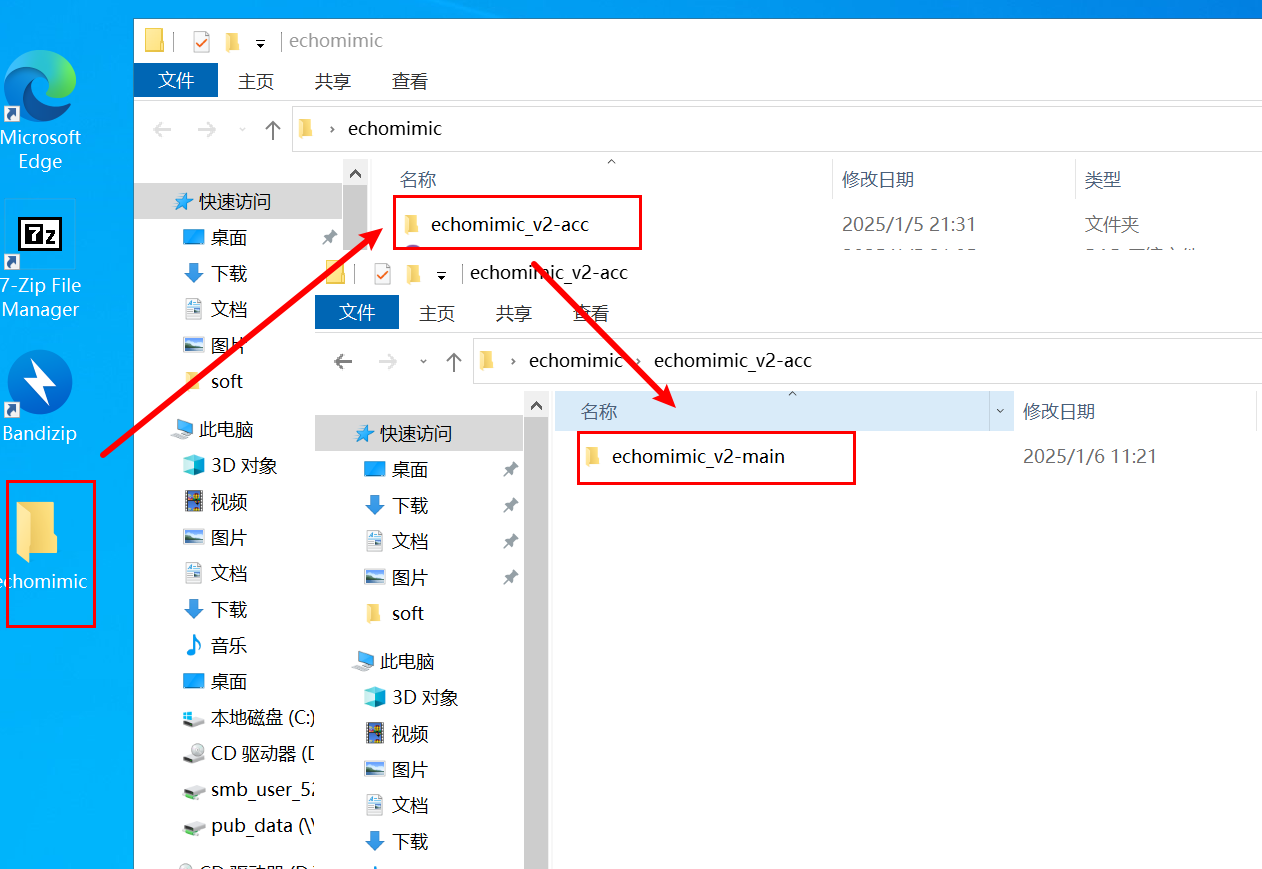Click echomimic_v2-acc breadcrumb in front window address bar
1262x869 pixels.
coord(732,360)
